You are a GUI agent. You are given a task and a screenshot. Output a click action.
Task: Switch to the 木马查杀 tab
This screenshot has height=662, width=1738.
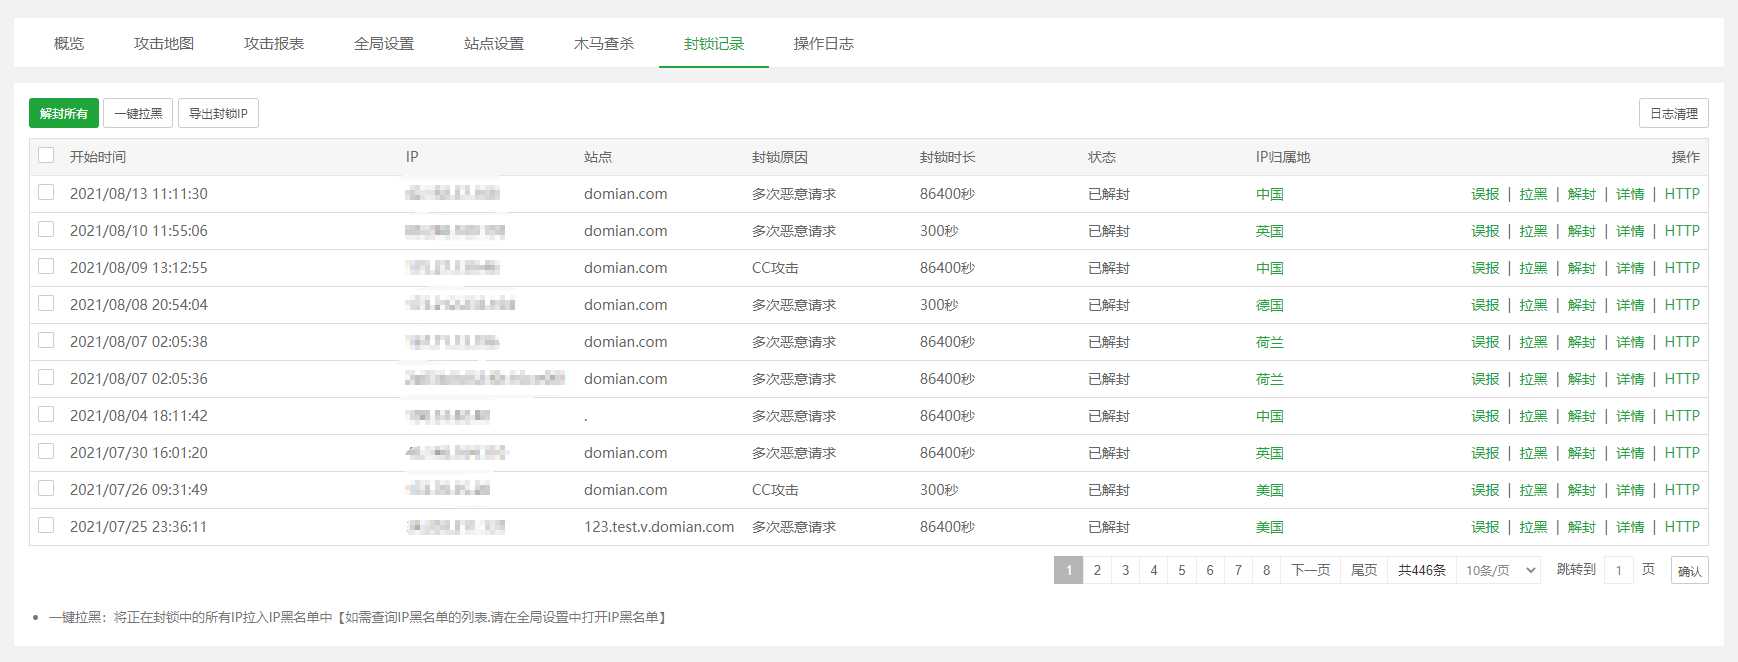coord(604,43)
